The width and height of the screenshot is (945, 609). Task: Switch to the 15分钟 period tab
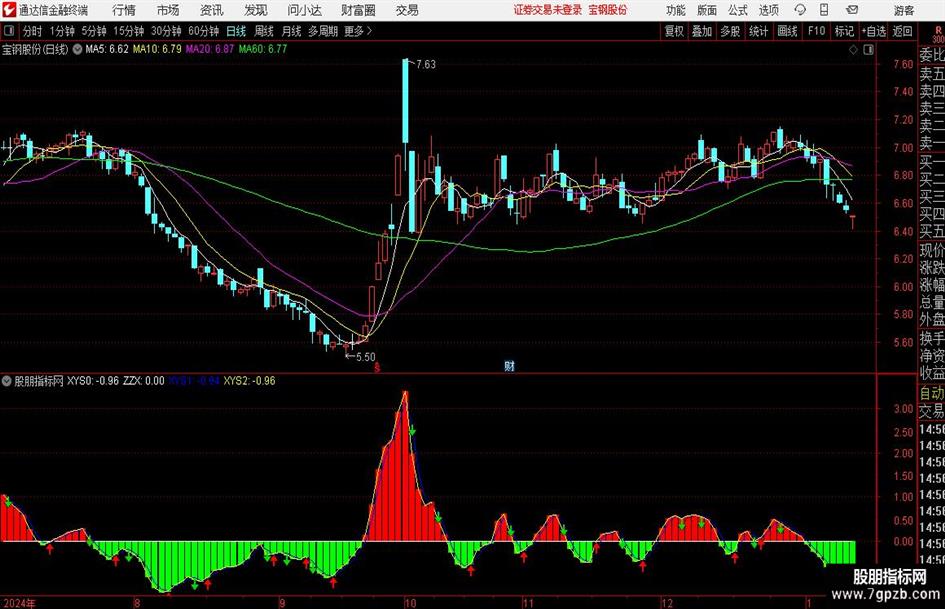[128, 31]
